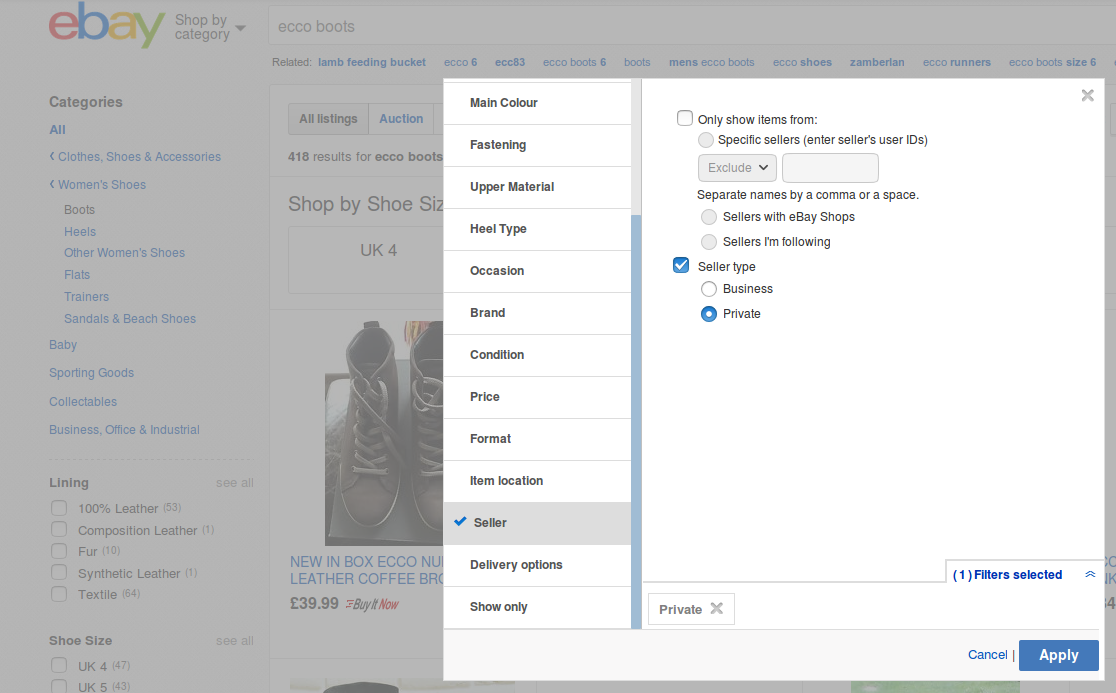Open the Upper Material filter tab
Screen dimensions: 1116x693
pyautogui.click(x=537, y=187)
